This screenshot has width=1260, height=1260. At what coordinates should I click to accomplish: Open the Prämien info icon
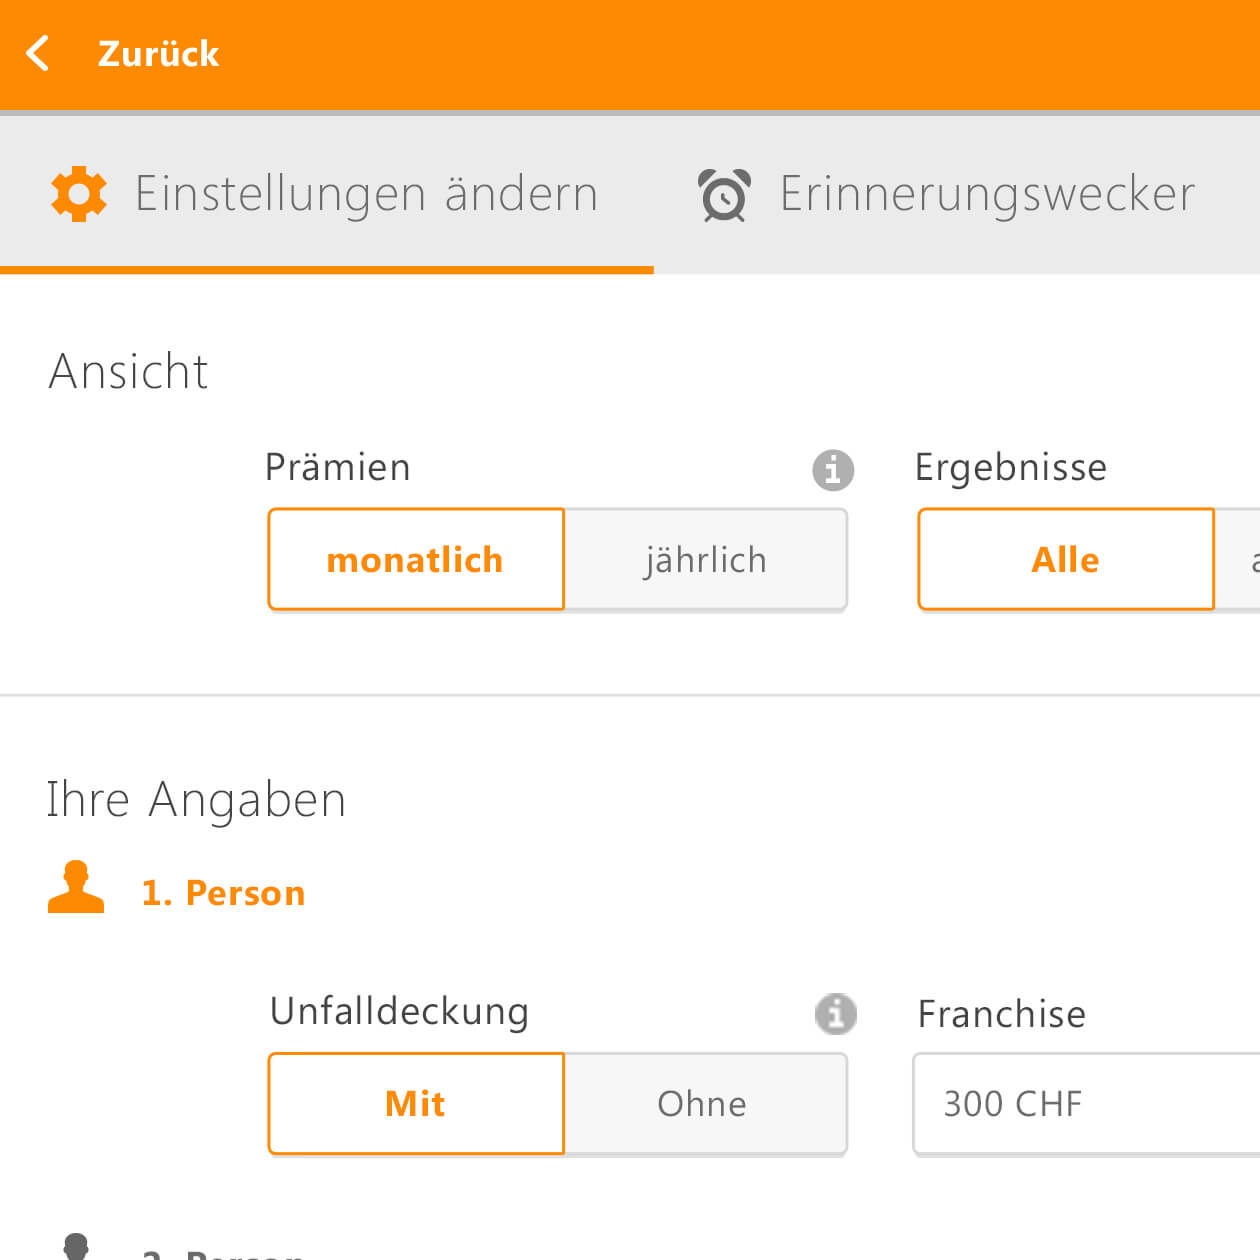point(833,470)
